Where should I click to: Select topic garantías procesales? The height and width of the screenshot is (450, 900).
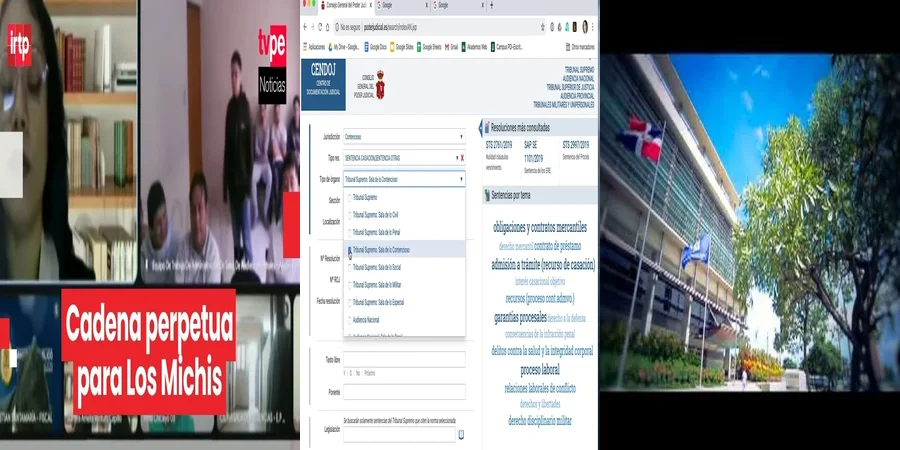pyautogui.click(x=520, y=317)
